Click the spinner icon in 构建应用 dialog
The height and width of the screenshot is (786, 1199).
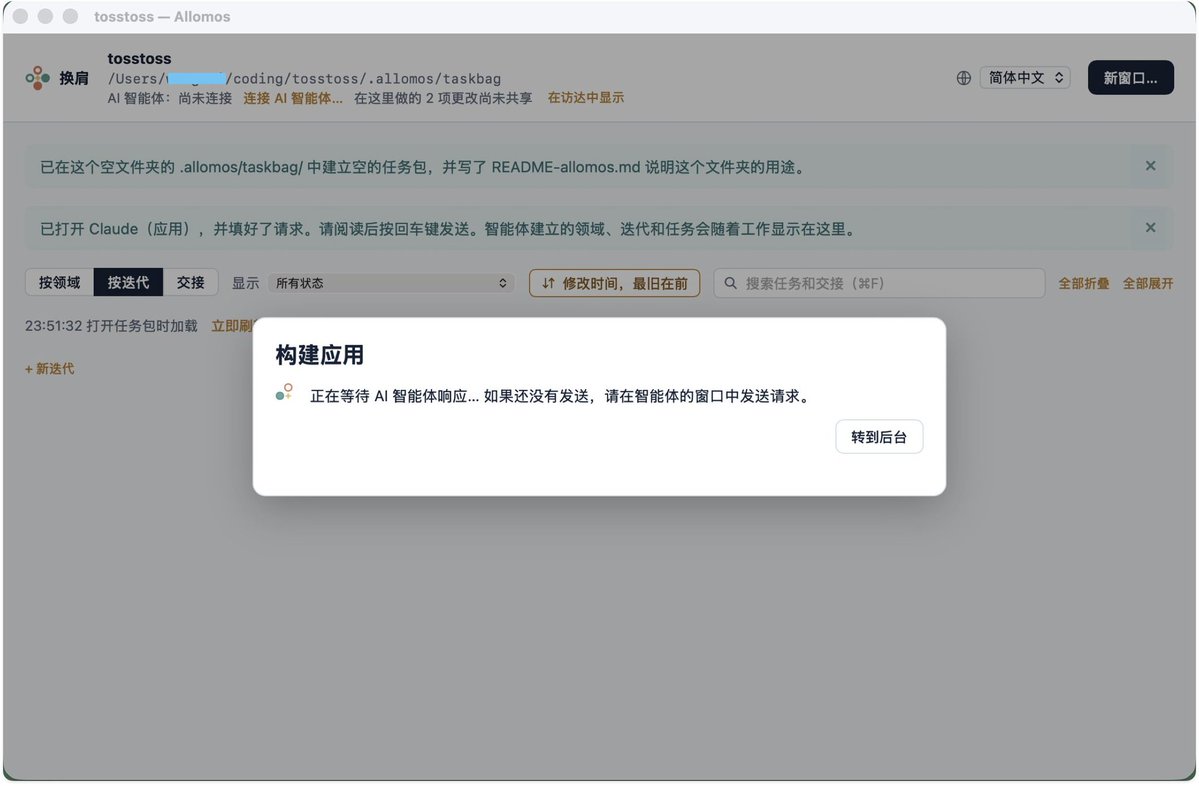click(x=284, y=392)
